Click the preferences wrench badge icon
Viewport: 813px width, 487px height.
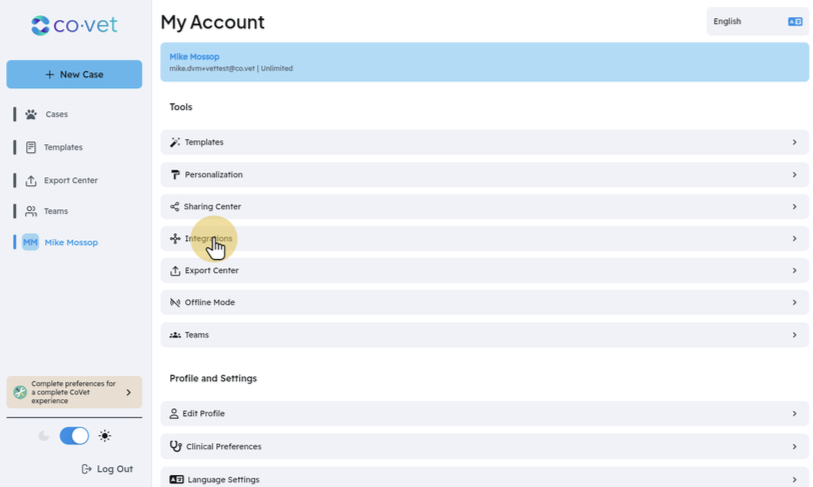pos(20,392)
